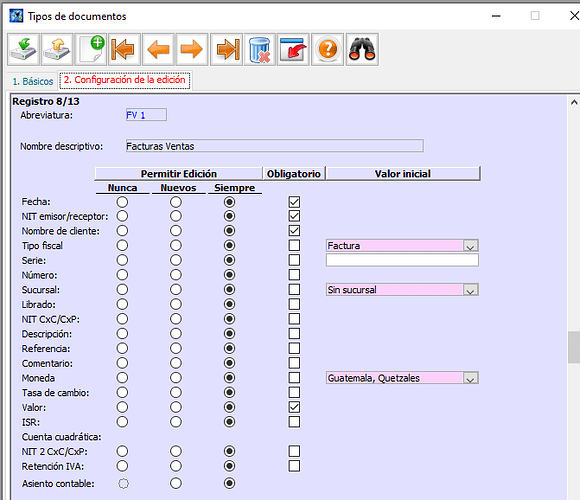Screen dimensions: 580x500
Task: Select Nunca radio for Número
Action: tap(122, 275)
